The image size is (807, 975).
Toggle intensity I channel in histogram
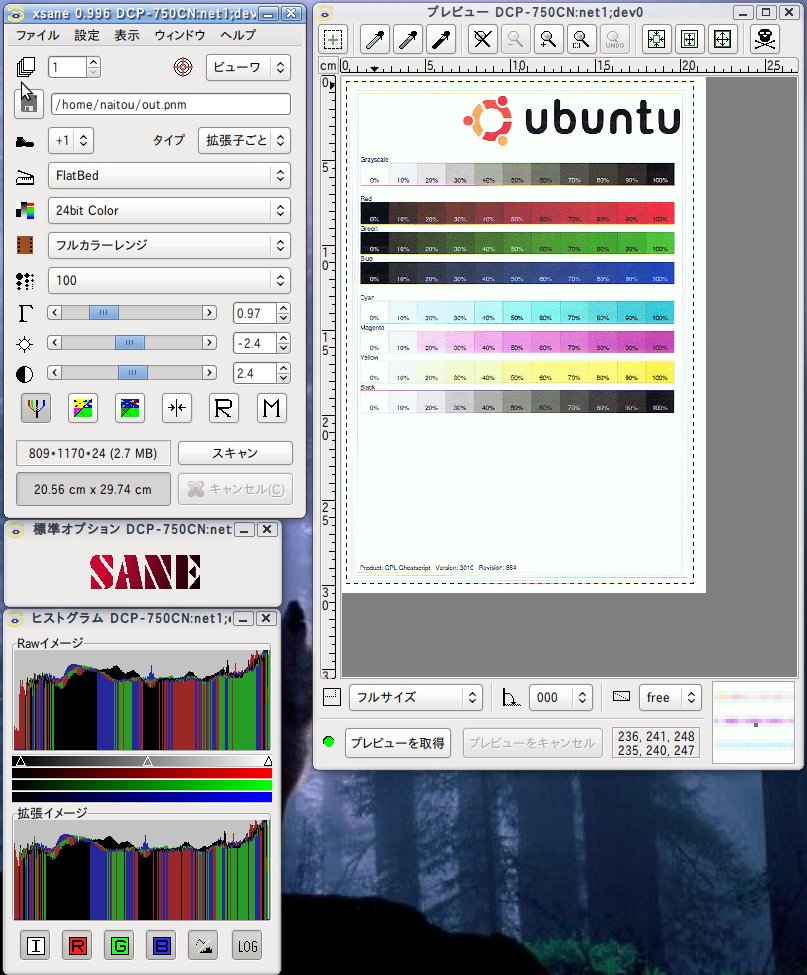click(x=35, y=946)
